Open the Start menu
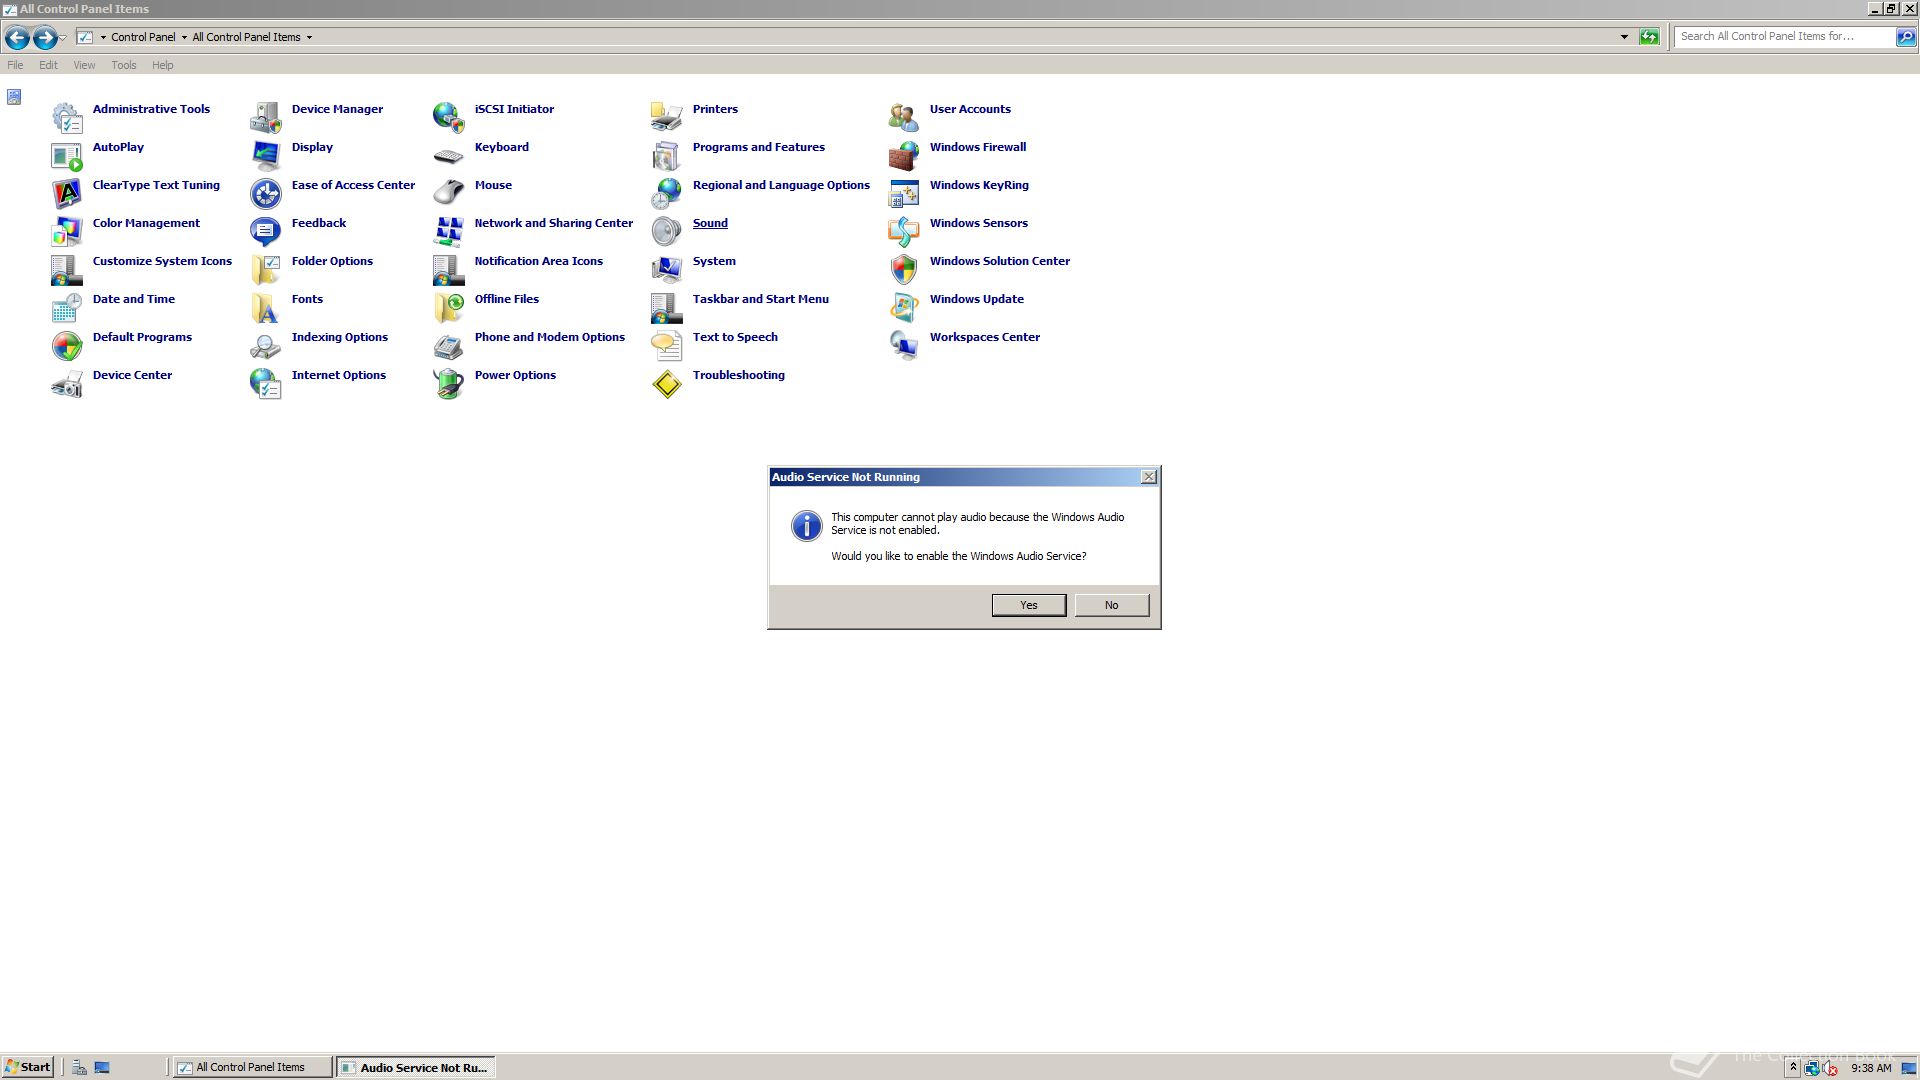 click(28, 1067)
